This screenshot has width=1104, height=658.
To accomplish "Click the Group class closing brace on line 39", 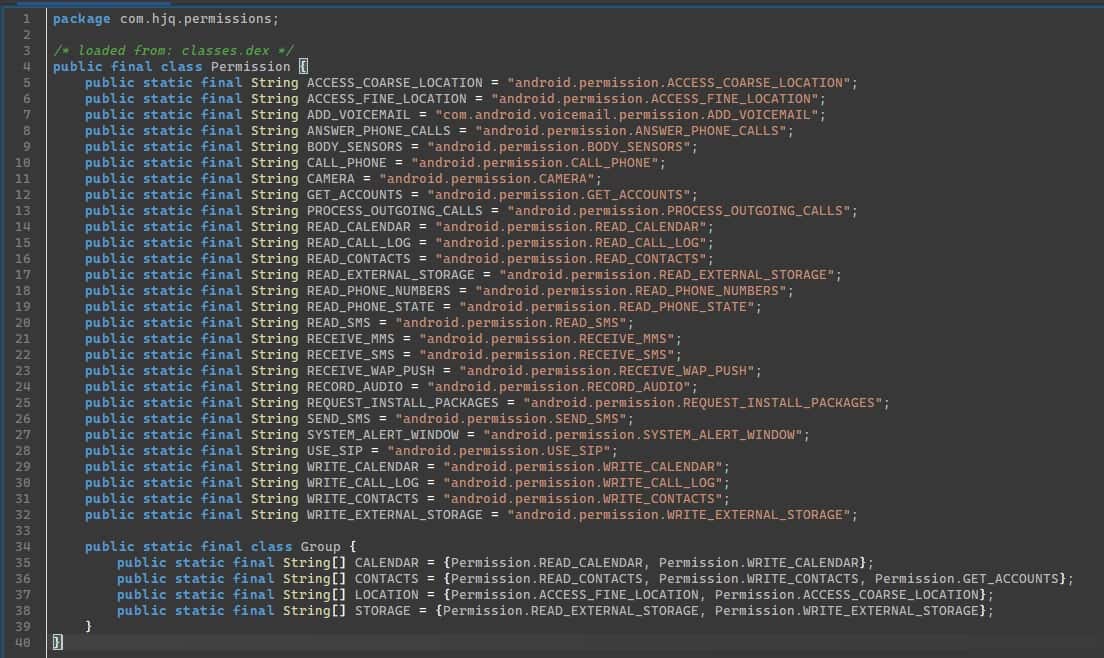I will pos(88,626).
